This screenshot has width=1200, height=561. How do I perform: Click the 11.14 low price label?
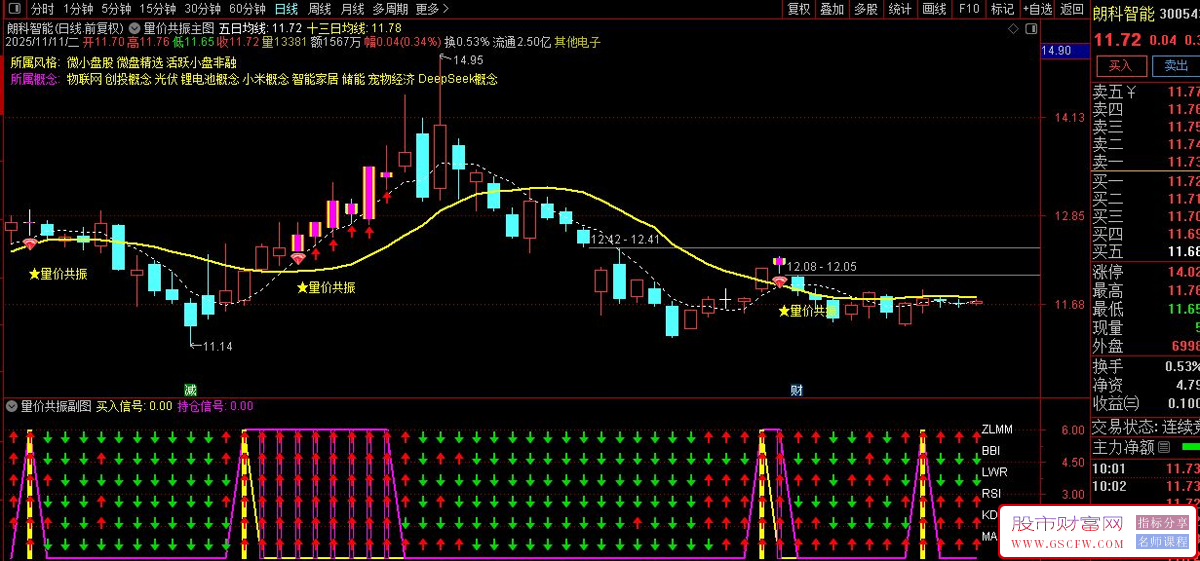217,346
